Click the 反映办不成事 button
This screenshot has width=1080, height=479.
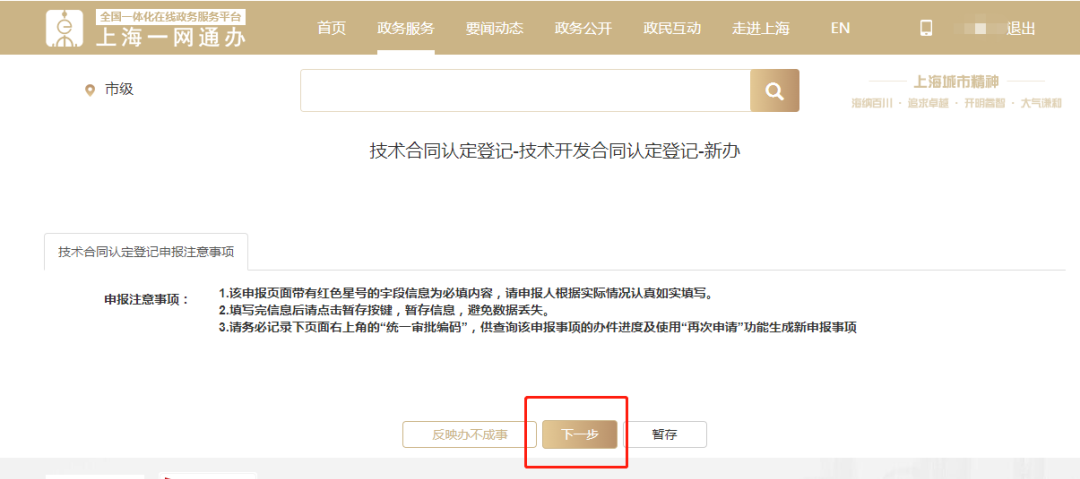470,435
